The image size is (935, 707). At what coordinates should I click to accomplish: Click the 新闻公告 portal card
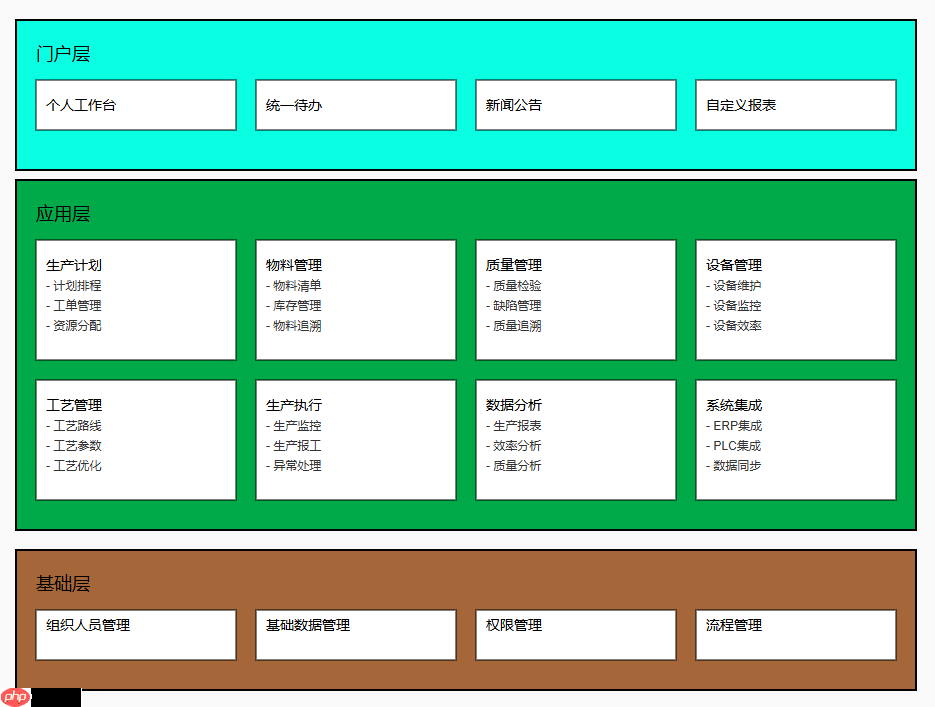[575, 105]
